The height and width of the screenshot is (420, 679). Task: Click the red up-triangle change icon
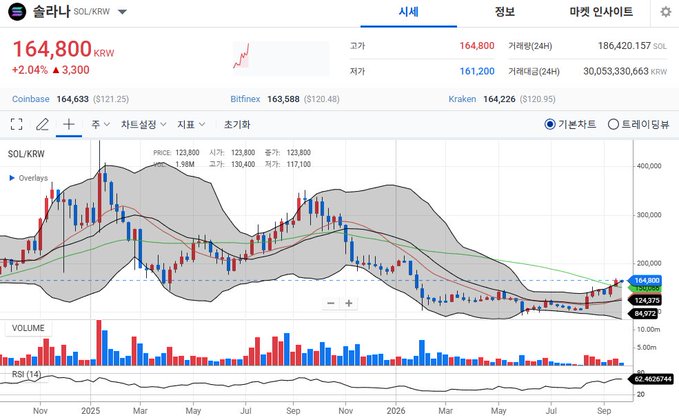point(55,70)
